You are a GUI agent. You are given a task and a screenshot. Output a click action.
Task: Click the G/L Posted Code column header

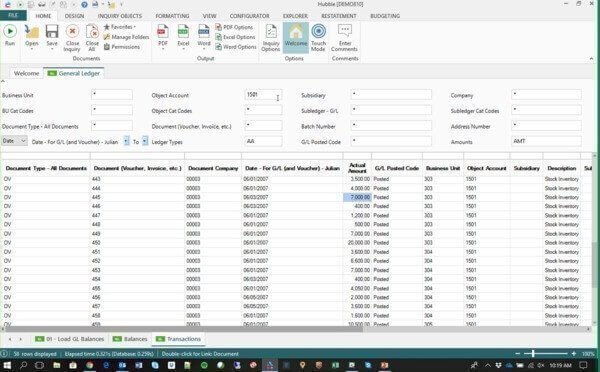[x=397, y=168]
